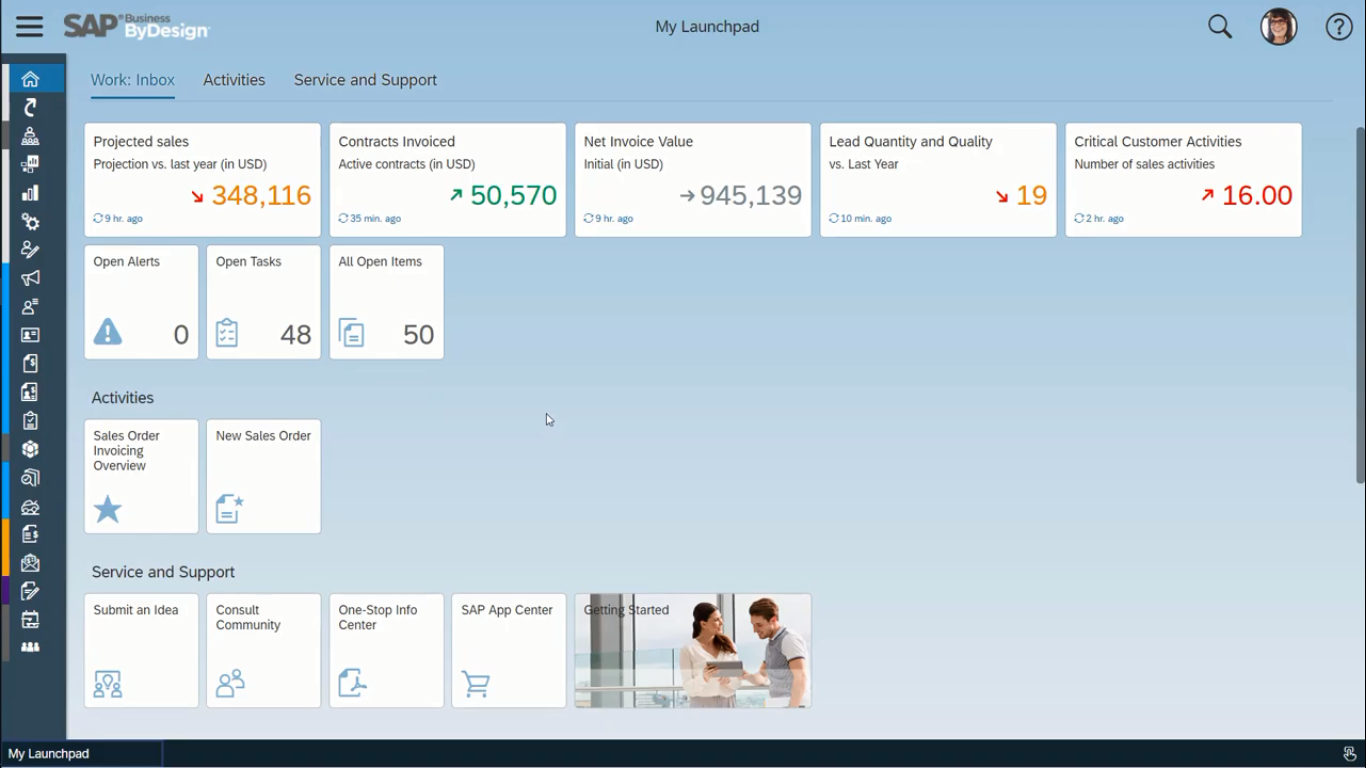The width and height of the screenshot is (1366, 768).
Task: Open the document with dollar sidebar icon
Action: pyautogui.click(x=30, y=534)
